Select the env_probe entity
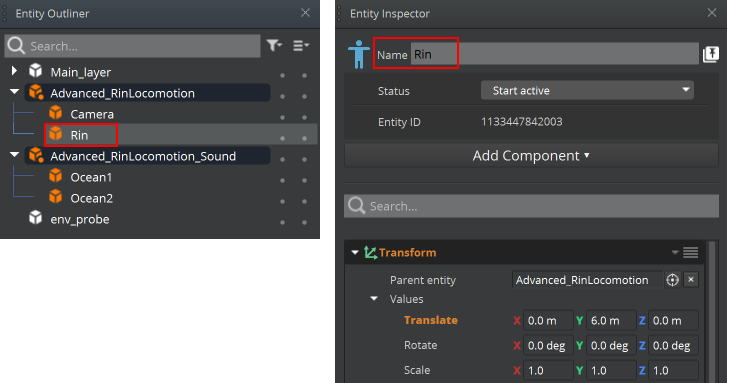 click(x=80, y=219)
